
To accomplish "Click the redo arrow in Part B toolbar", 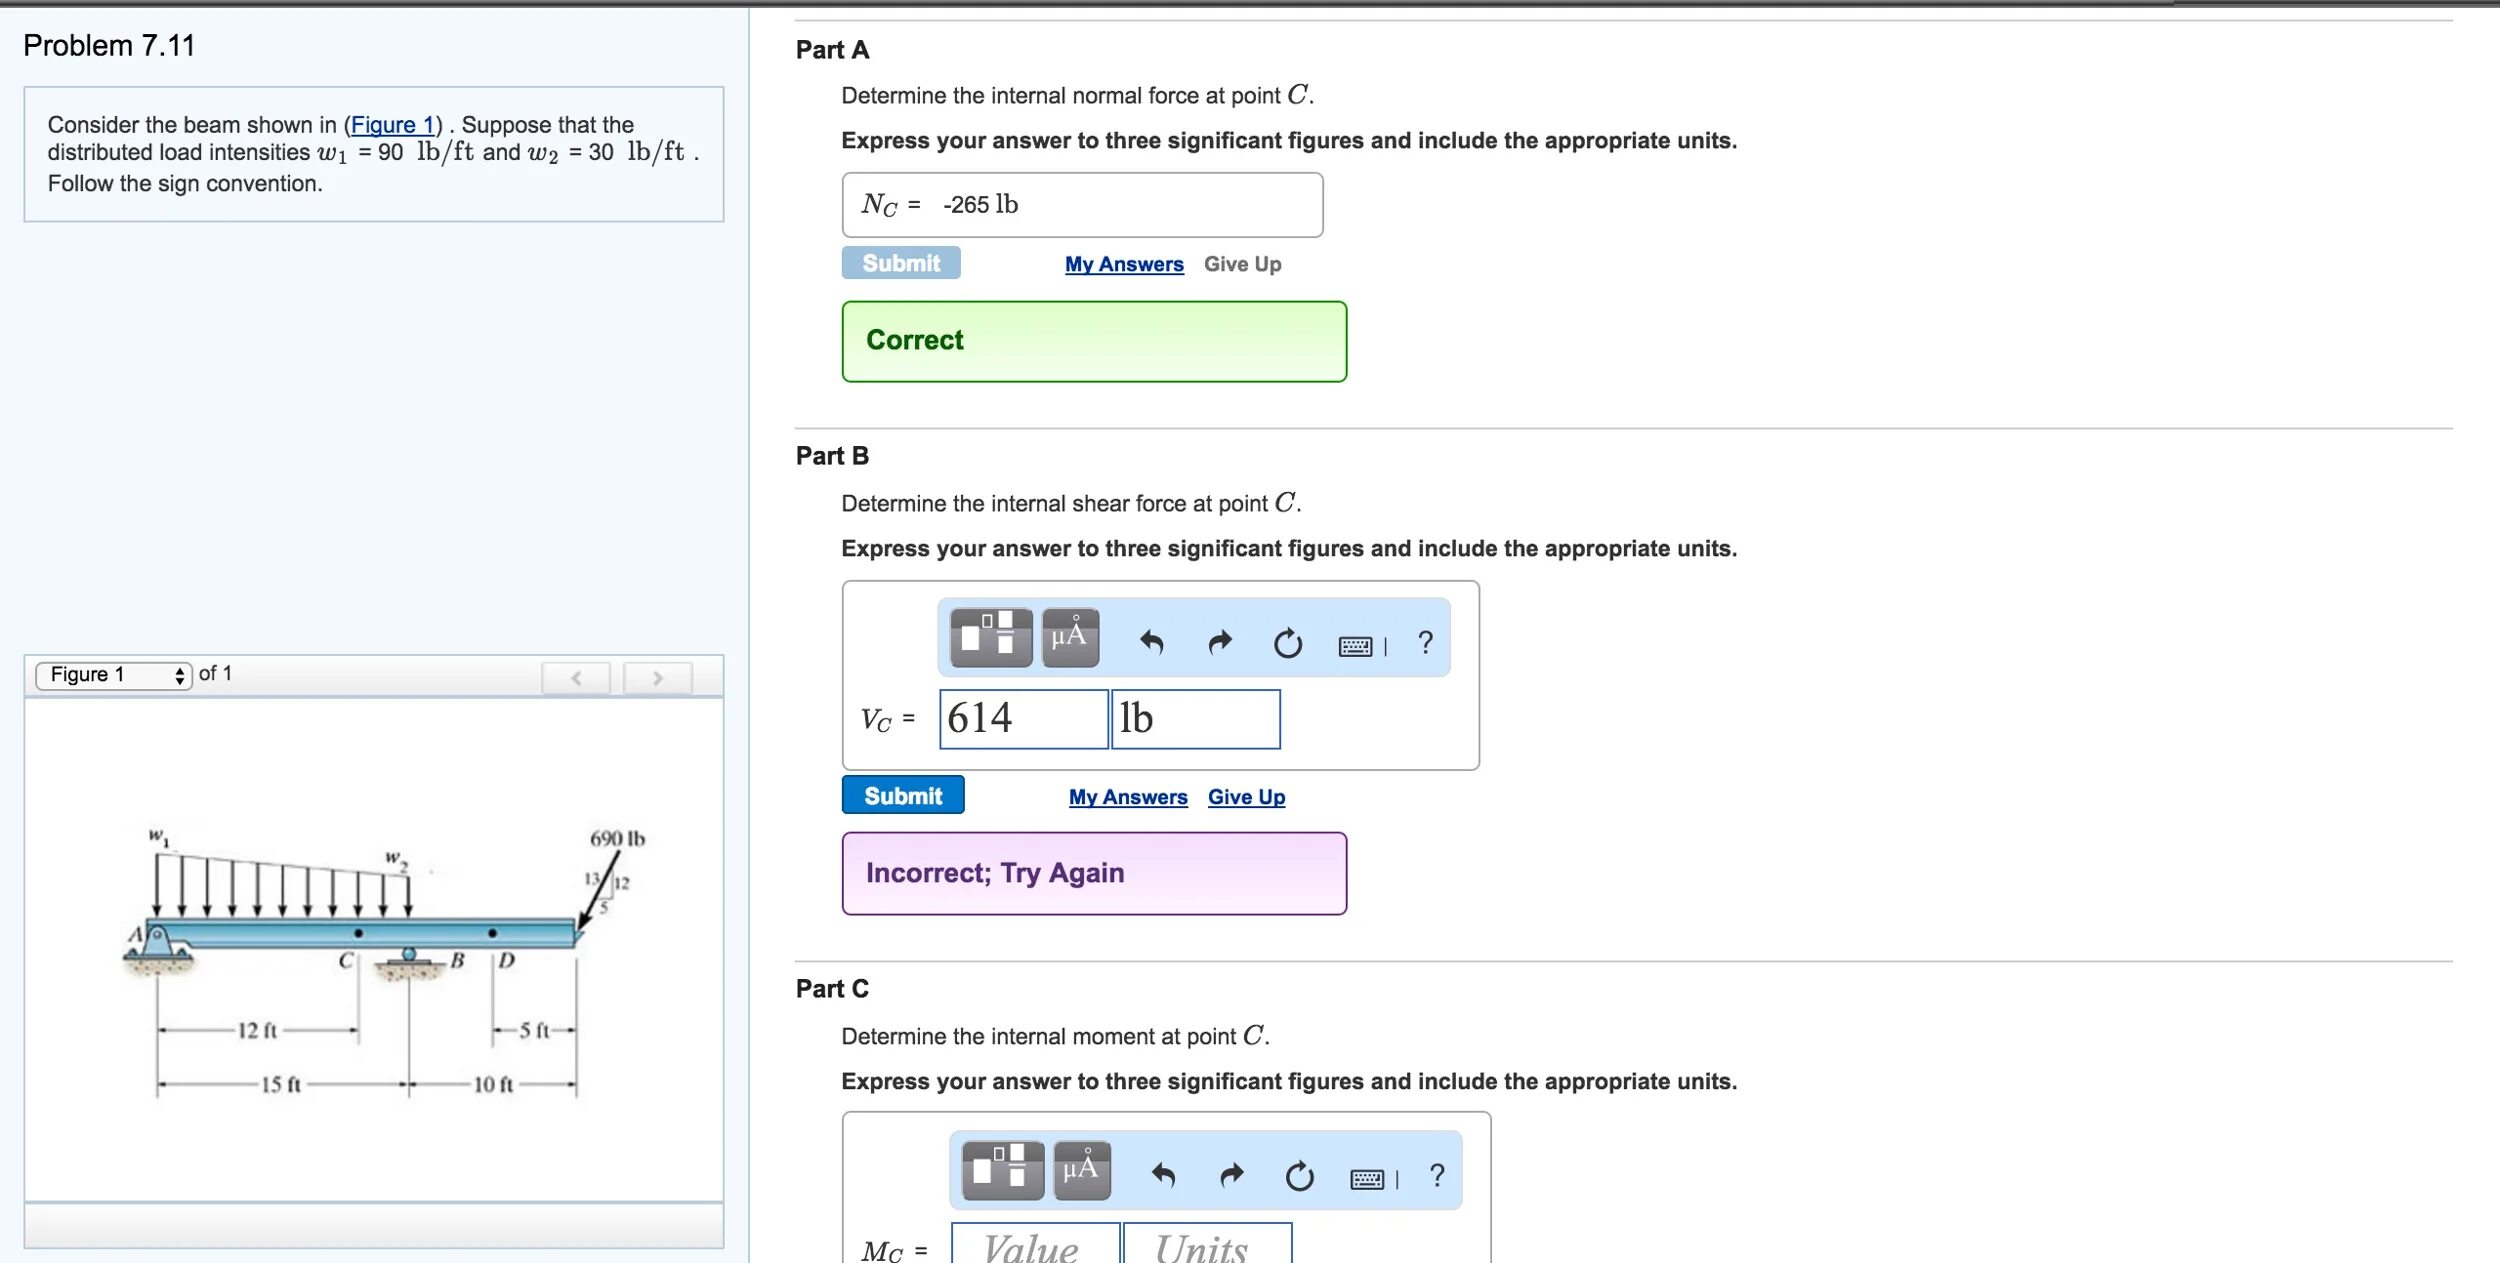I will (x=1220, y=642).
